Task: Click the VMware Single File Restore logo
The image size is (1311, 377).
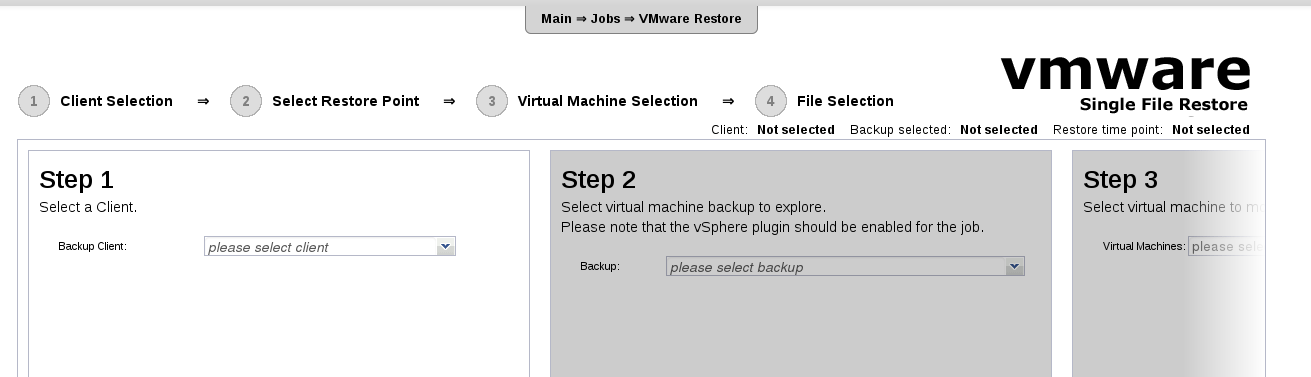Action: (x=1125, y=83)
